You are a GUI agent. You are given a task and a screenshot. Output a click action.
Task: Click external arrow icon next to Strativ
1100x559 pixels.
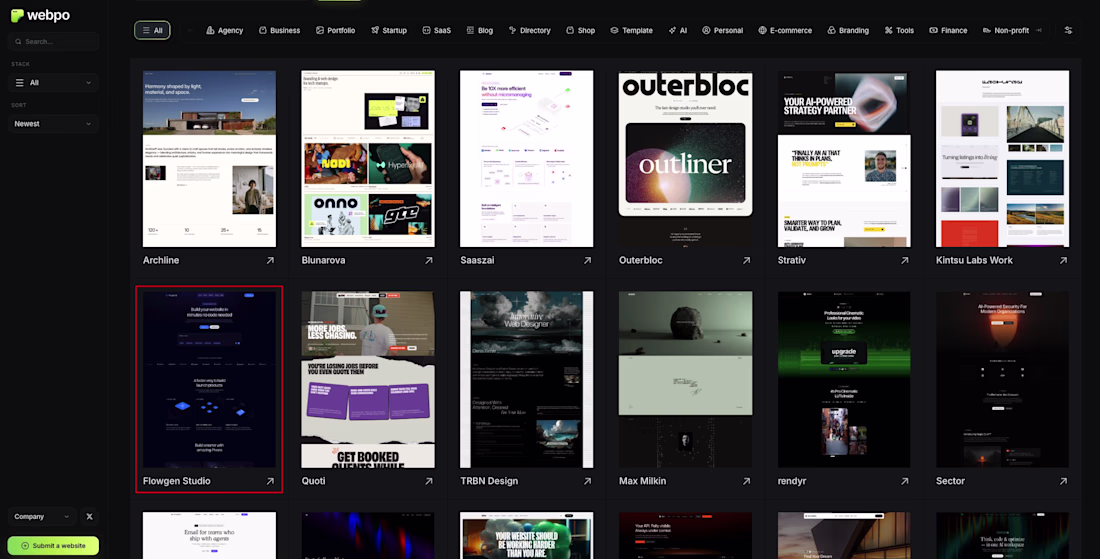[905, 260]
